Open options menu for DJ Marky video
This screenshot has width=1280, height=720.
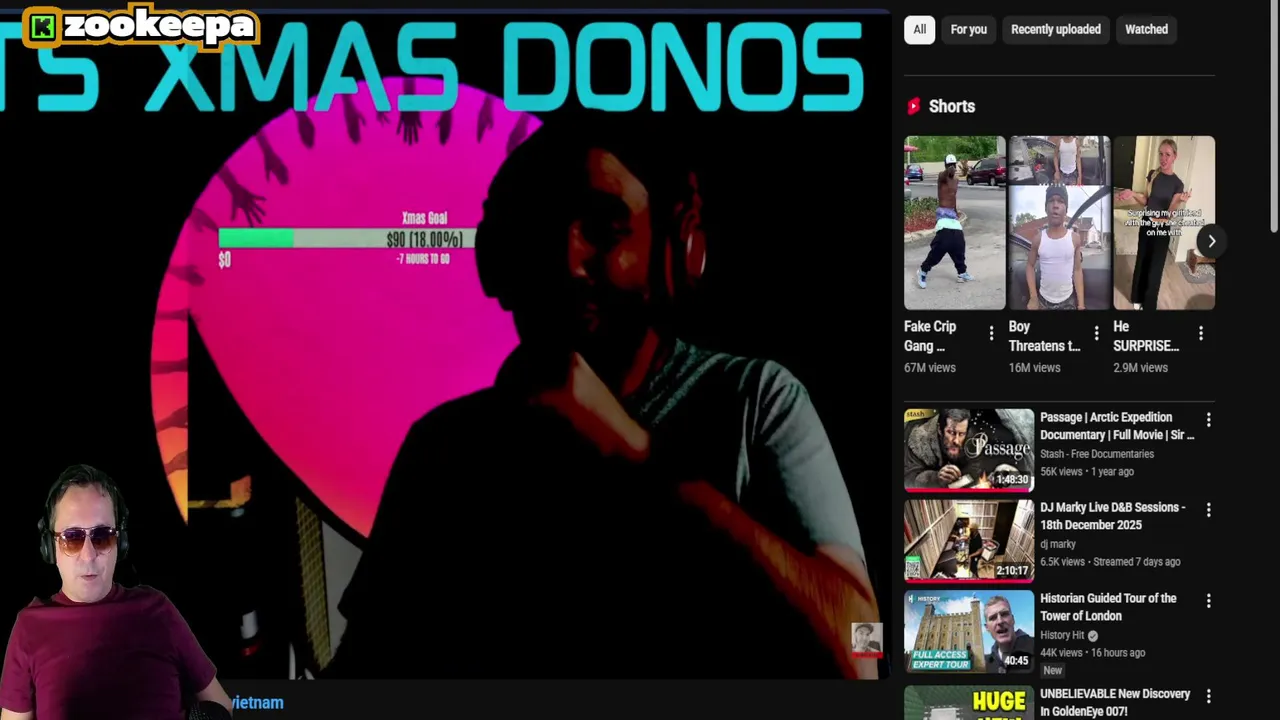[x=1208, y=510]
